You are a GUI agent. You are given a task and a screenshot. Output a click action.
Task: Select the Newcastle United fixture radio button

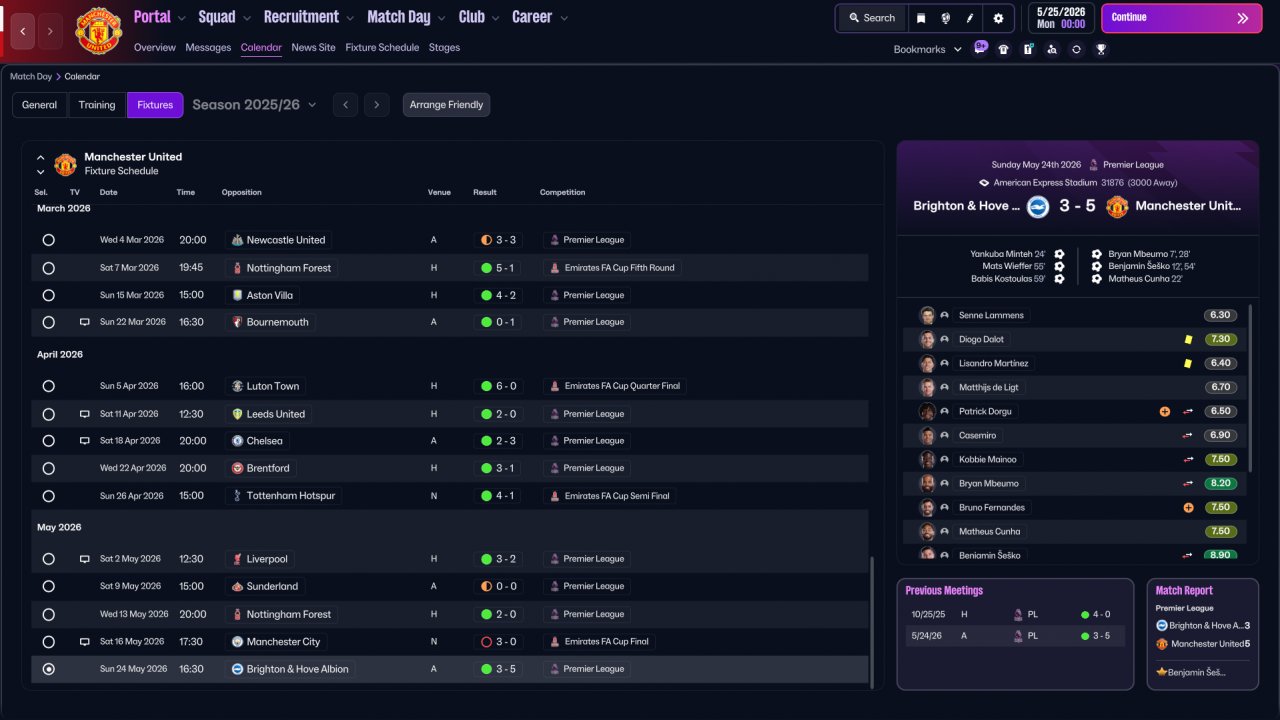48,240
